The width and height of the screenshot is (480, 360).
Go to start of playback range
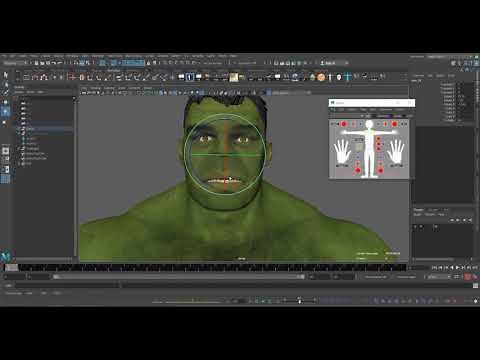(x=434, y=267)
